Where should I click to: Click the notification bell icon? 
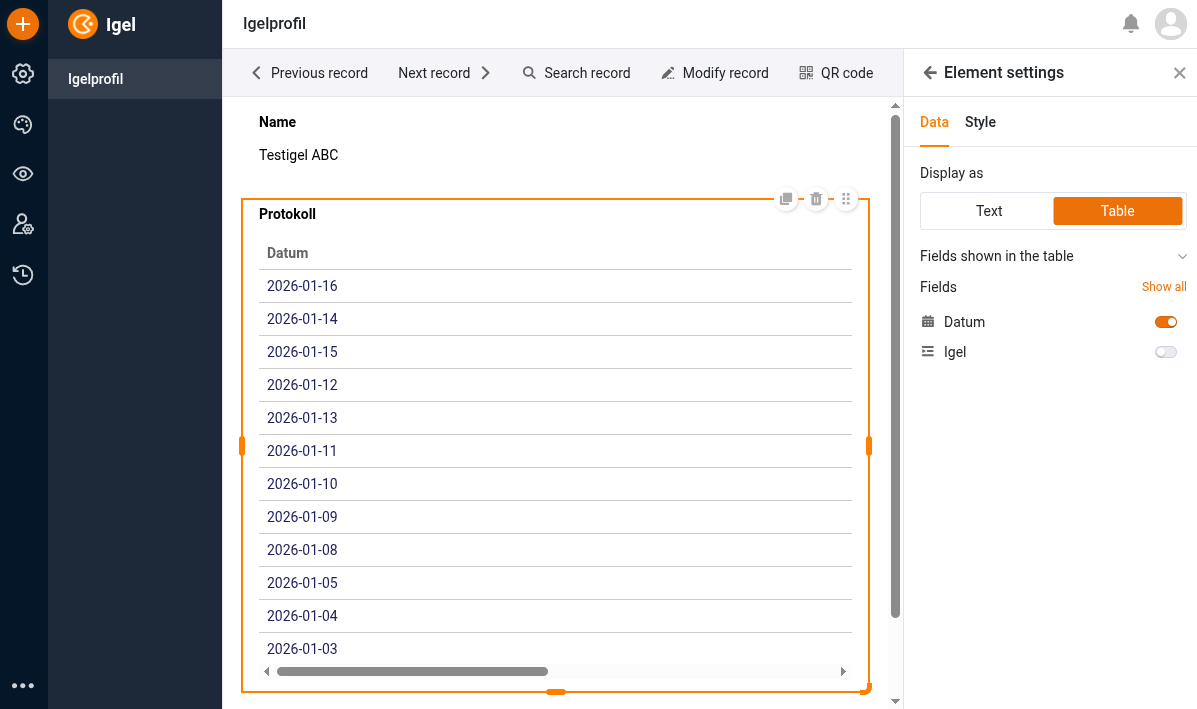click(x=1131, y=23)
